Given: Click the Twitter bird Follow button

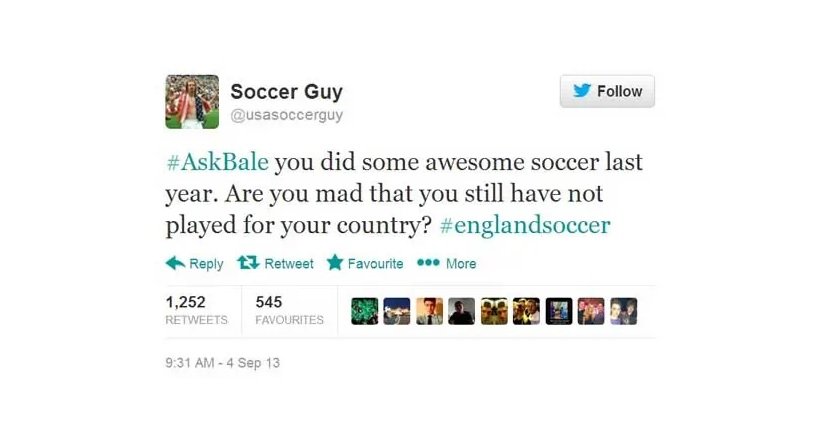Looking at the screenshot, I should 607,91.
